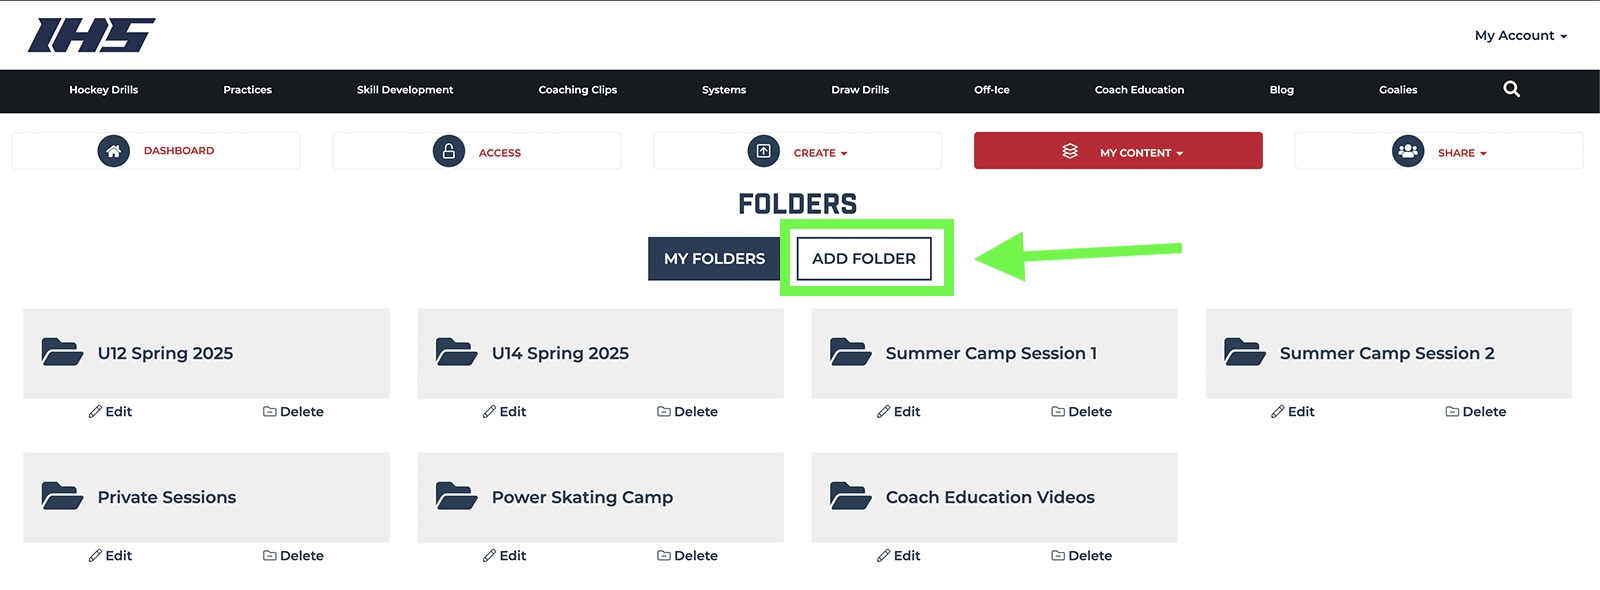Open the My Content dropdown menu
Screen dimensions: 1600x590
click(x=1118, y=151)
